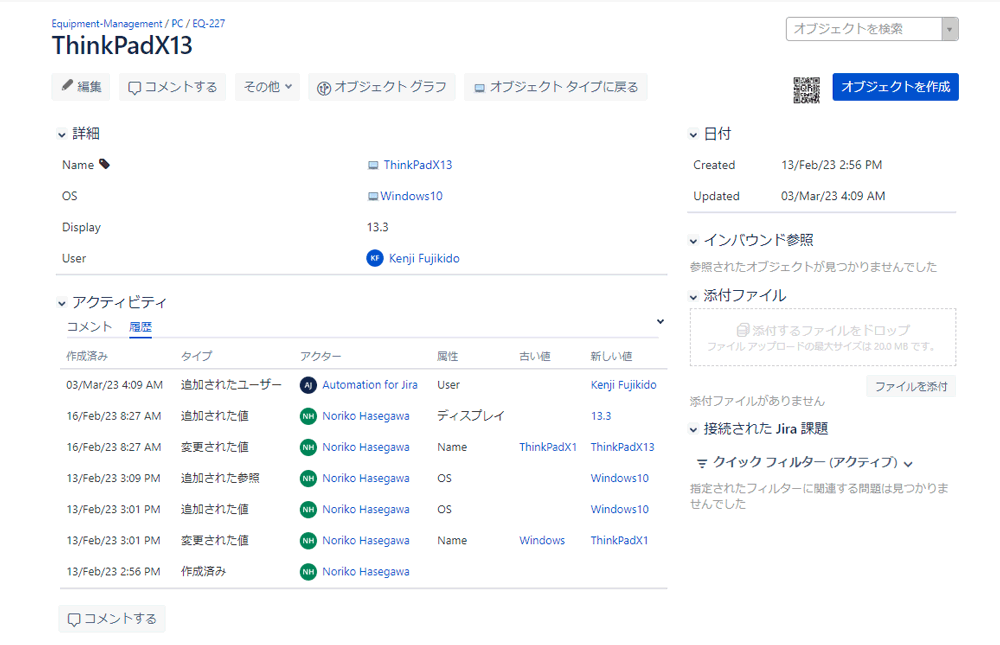Open Kenji Fujikido user link in details
This screenshot has width=1000, height=645.
pos(424,258)
